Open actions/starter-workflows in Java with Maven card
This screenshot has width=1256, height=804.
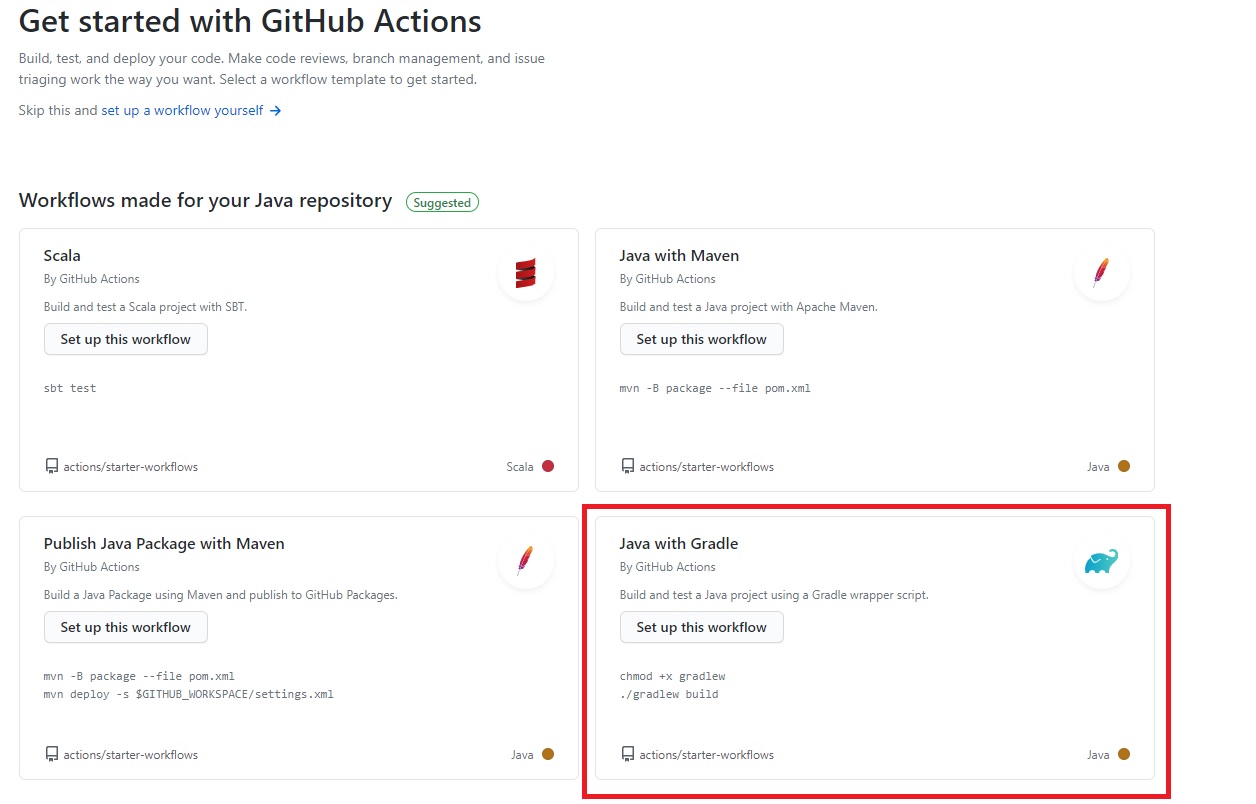click(x=707, y=467)
